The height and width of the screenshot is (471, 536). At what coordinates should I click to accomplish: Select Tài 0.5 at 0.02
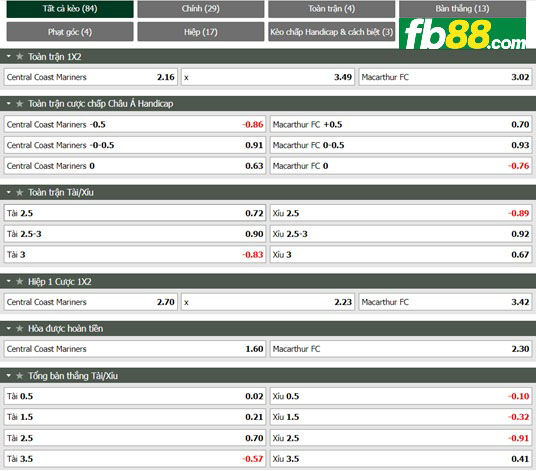pyautogui.click(x=135, y=396)
